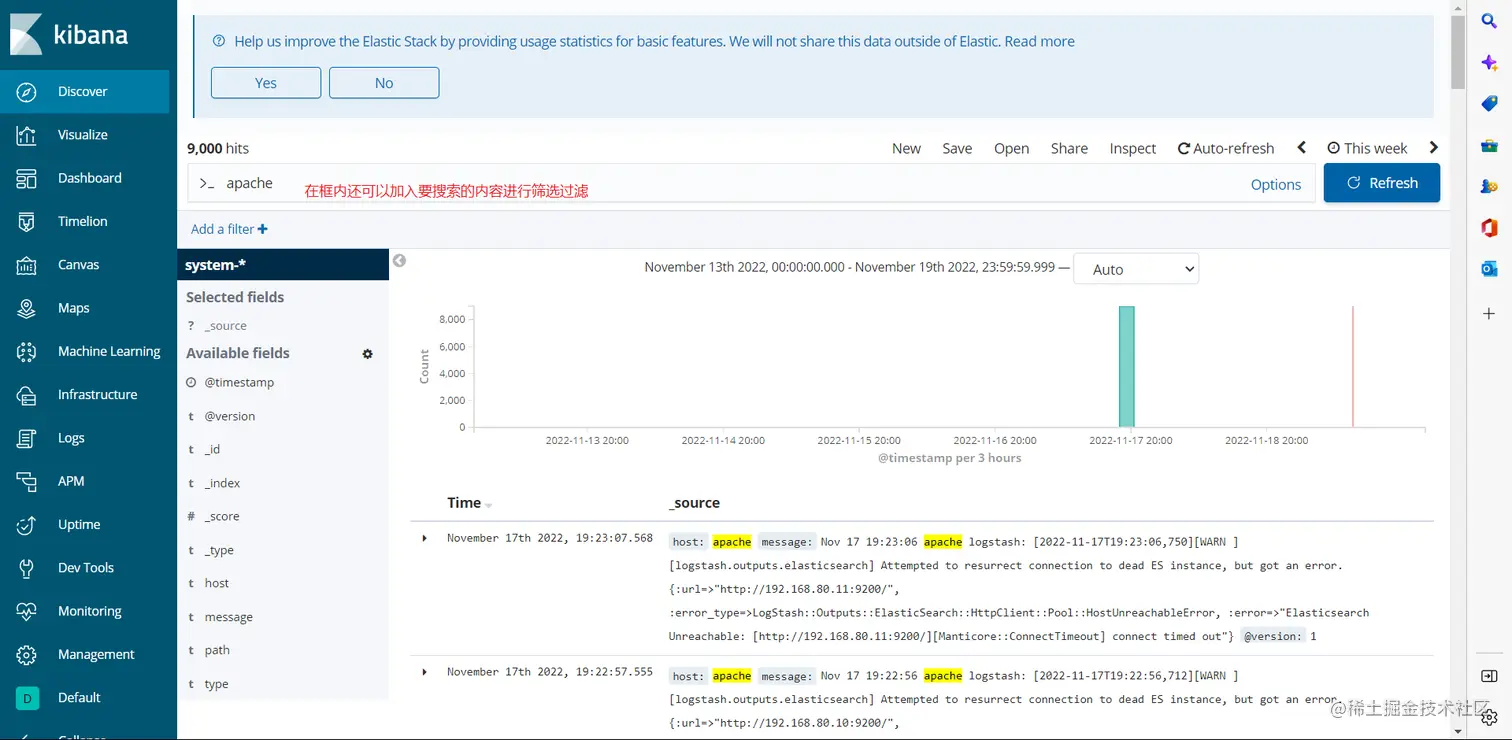The height and width of the screenshot is (740, 1512).
Task: Go to previous time range arrow
Action: coord(1302,148)
